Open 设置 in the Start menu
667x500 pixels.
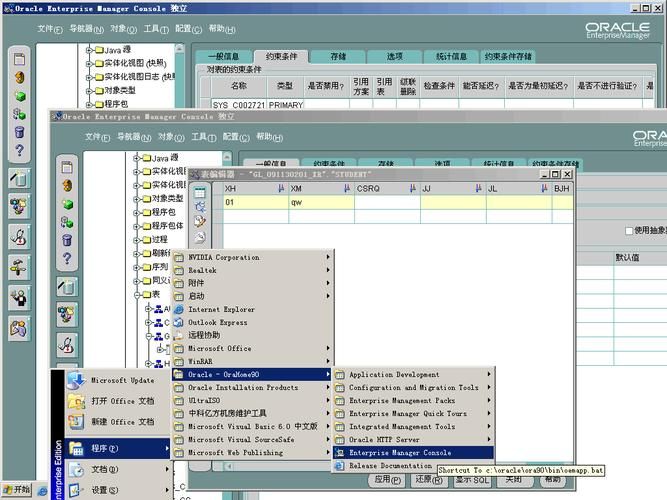118,490
